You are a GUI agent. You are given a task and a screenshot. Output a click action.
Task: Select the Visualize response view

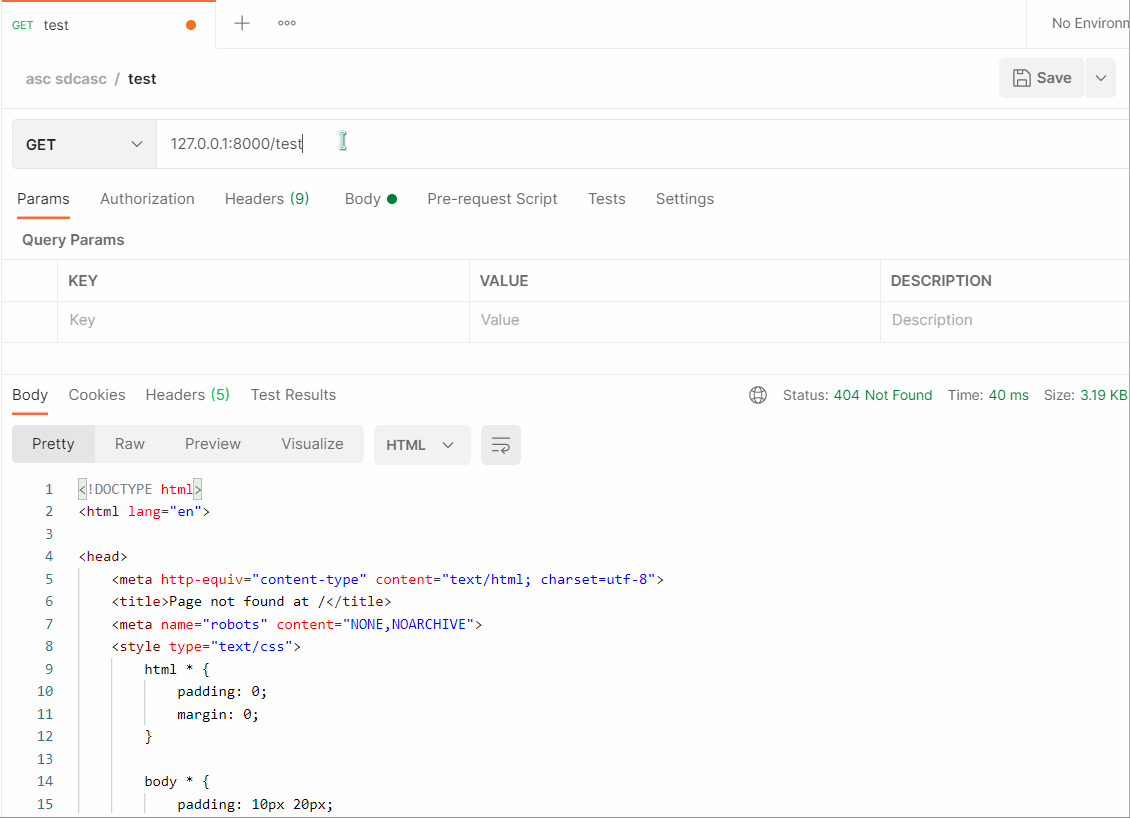click(312, 444)
